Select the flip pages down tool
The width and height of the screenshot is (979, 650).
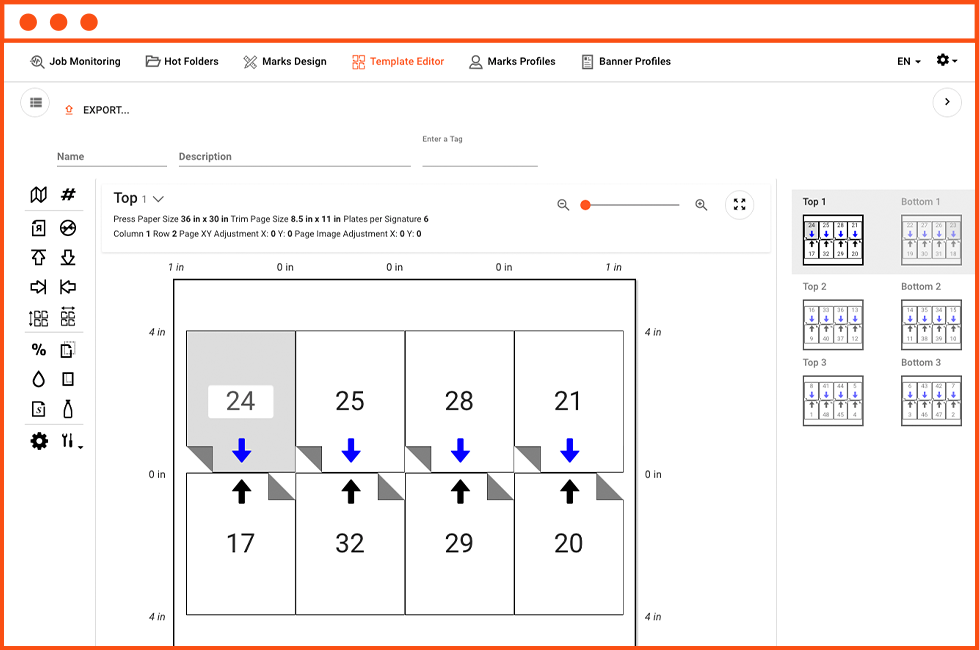click(67, 257)
